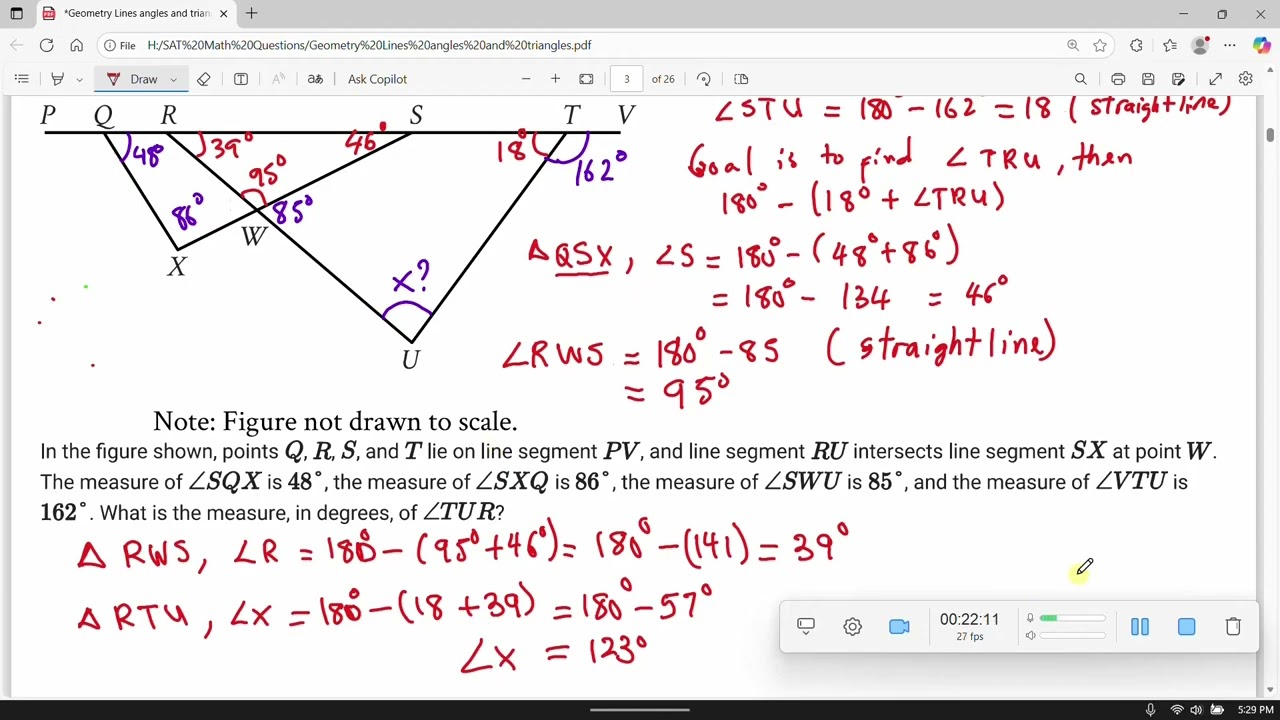Image resolution: width=1280 pixels, height=720 pixels.
Task: Print the PDF document
Action: 1118,79
